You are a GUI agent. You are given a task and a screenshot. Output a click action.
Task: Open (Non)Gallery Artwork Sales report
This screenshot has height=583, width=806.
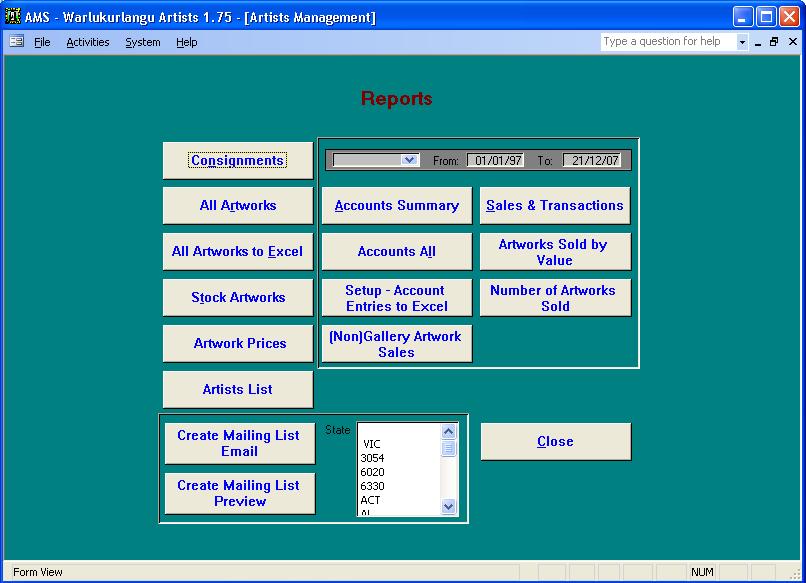(396, 343)
